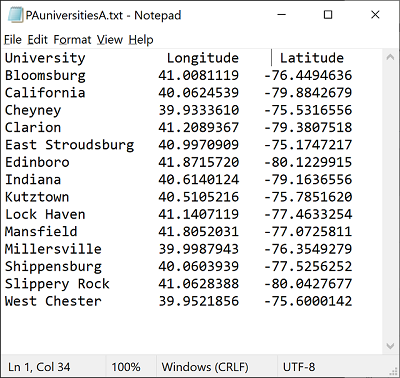Click value -77.5256252
400x378 pixels.
(308, 266)
